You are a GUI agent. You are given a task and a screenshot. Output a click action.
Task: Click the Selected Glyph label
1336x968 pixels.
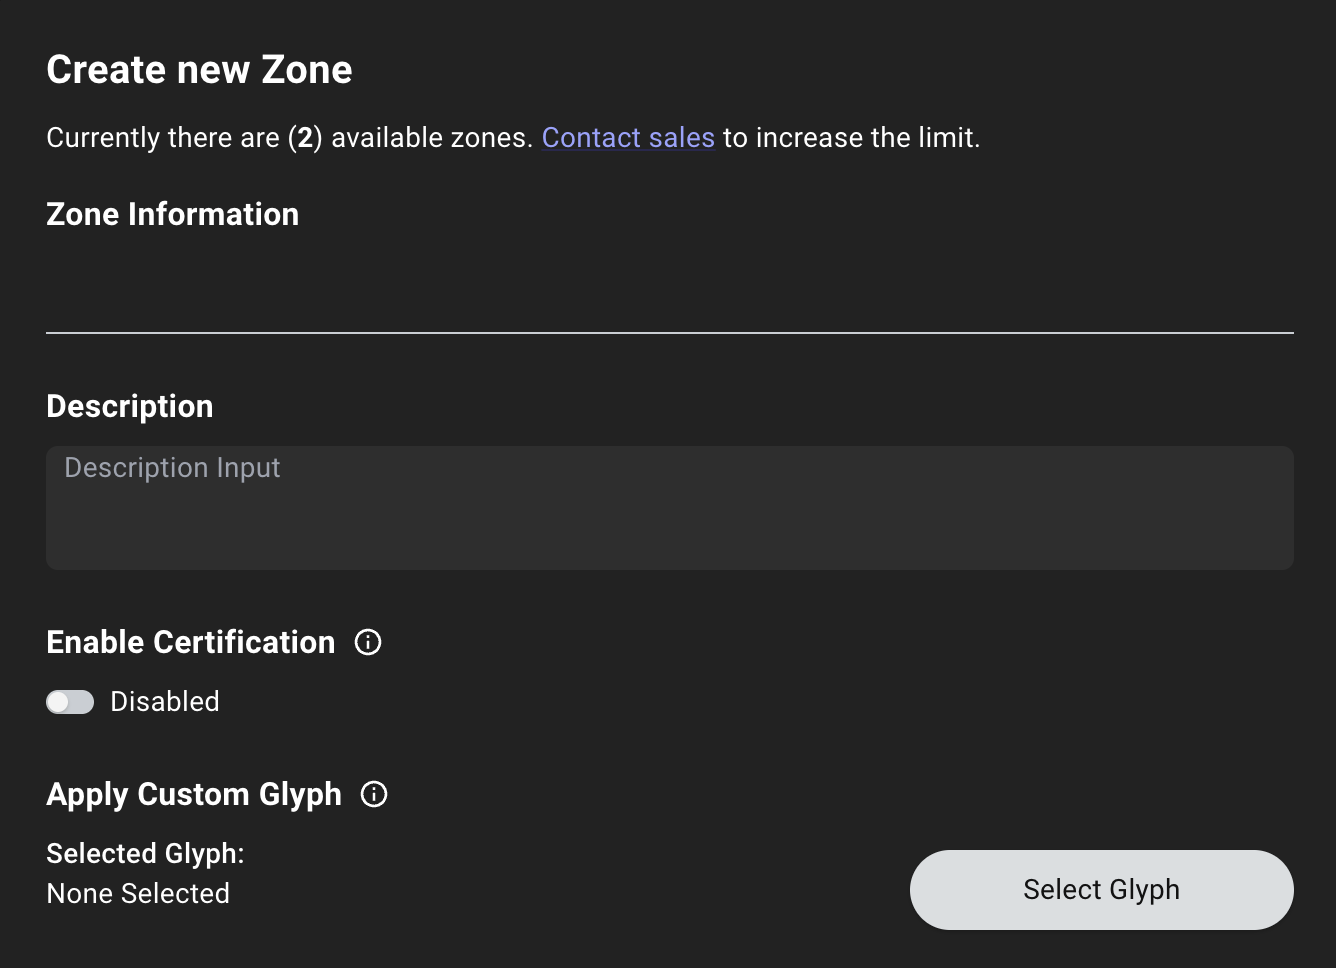point(144,853)
